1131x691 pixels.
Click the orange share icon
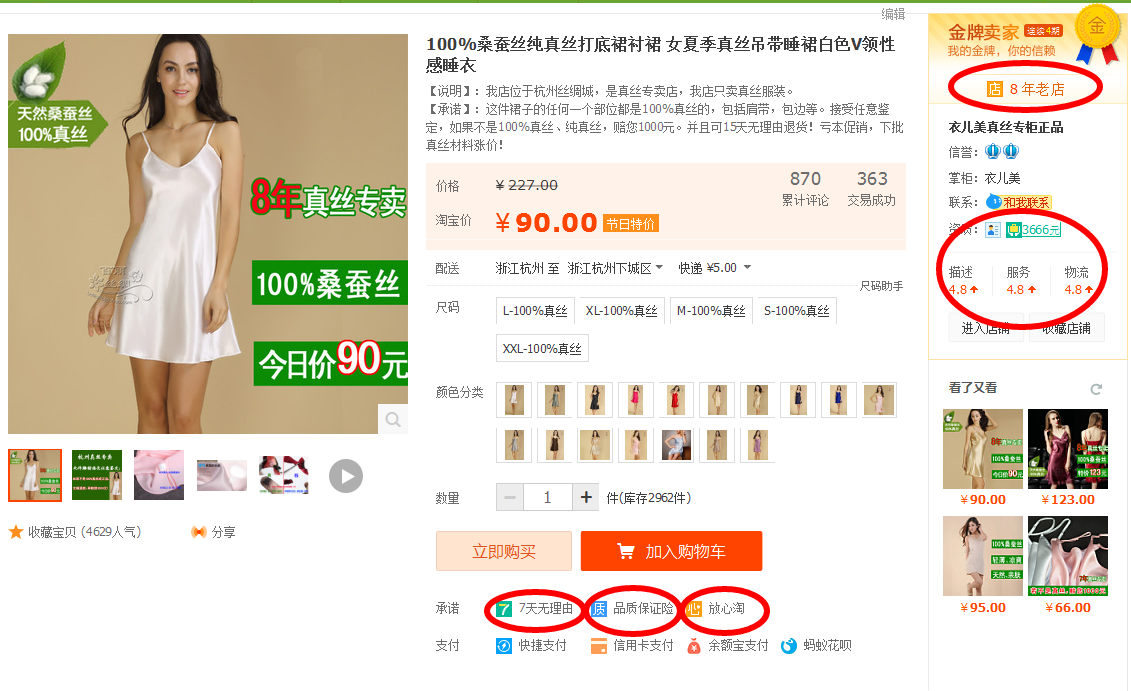pos(198,532)
